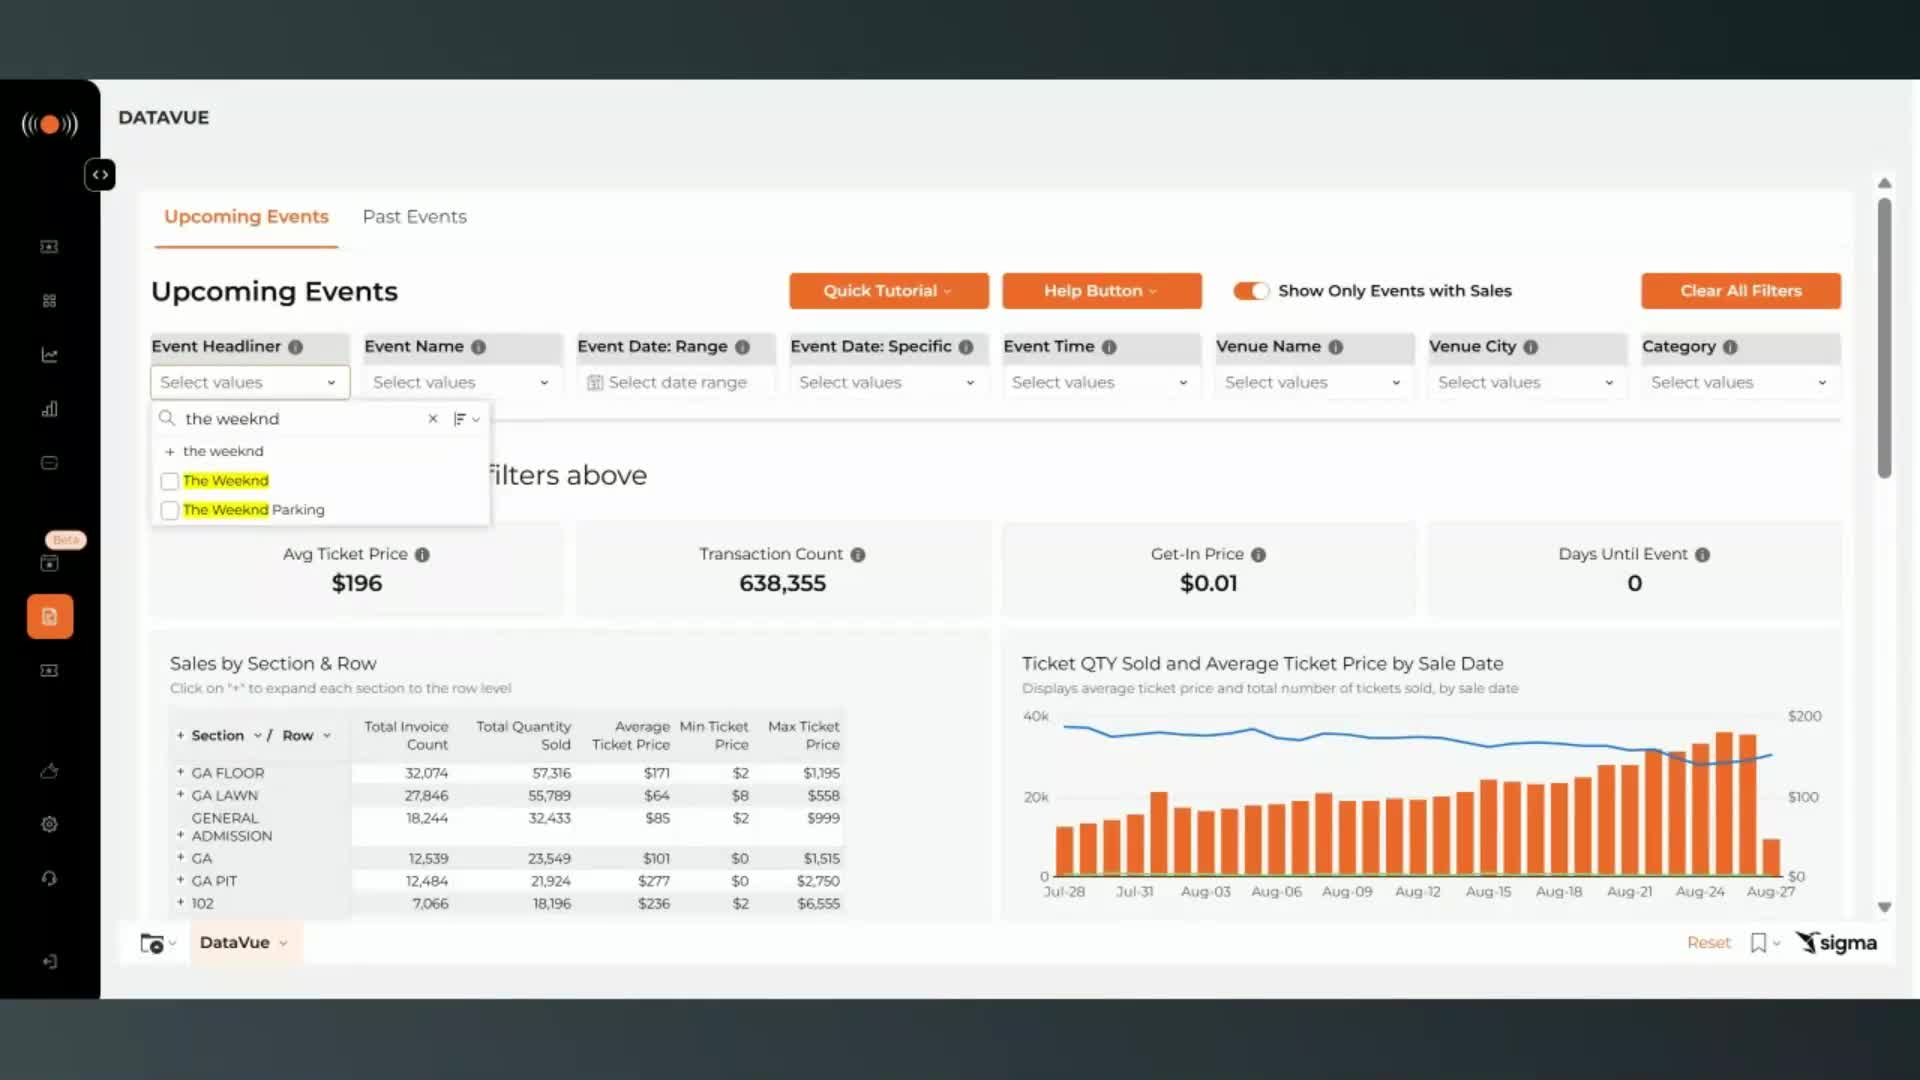
Task: Open the Beta calendar icon in the sidebar
Action: point(49,563)
